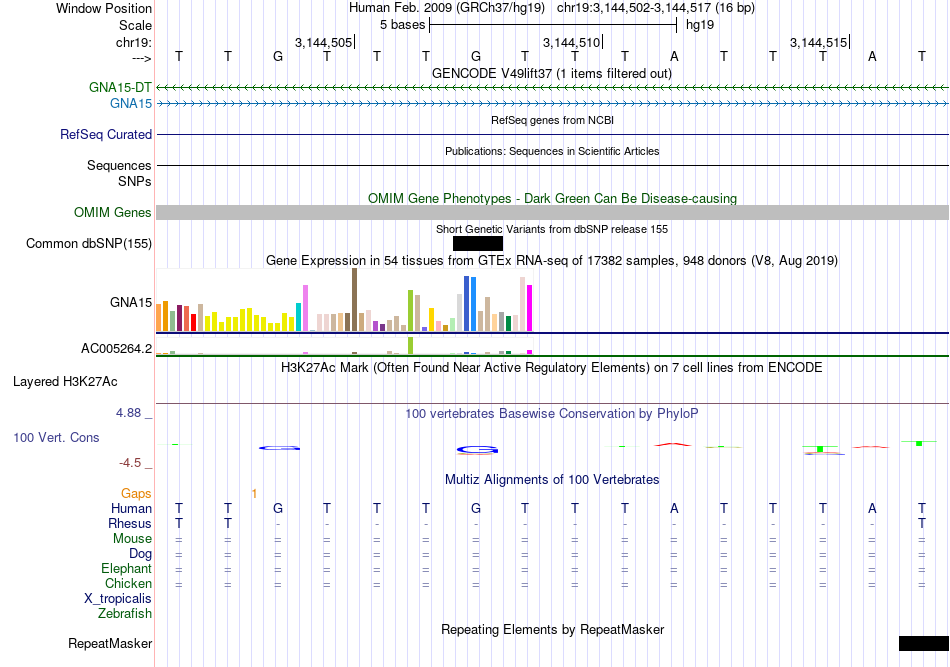Select the Zebrafish alignment row label

click(x=125, y=613)
